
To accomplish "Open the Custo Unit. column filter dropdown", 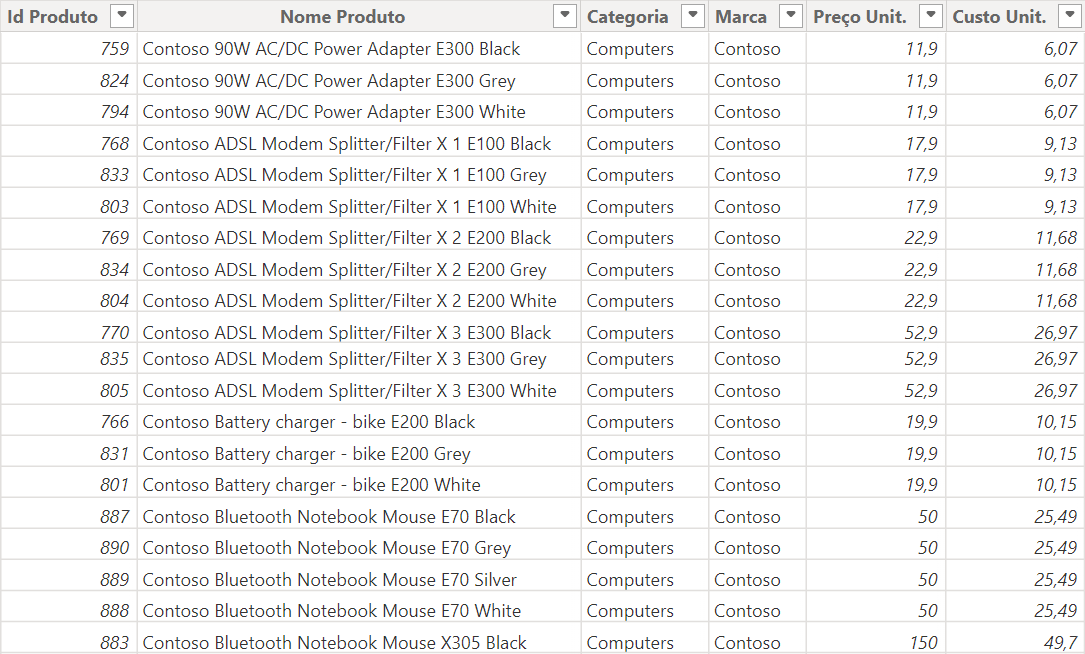I will (1069, 15).
